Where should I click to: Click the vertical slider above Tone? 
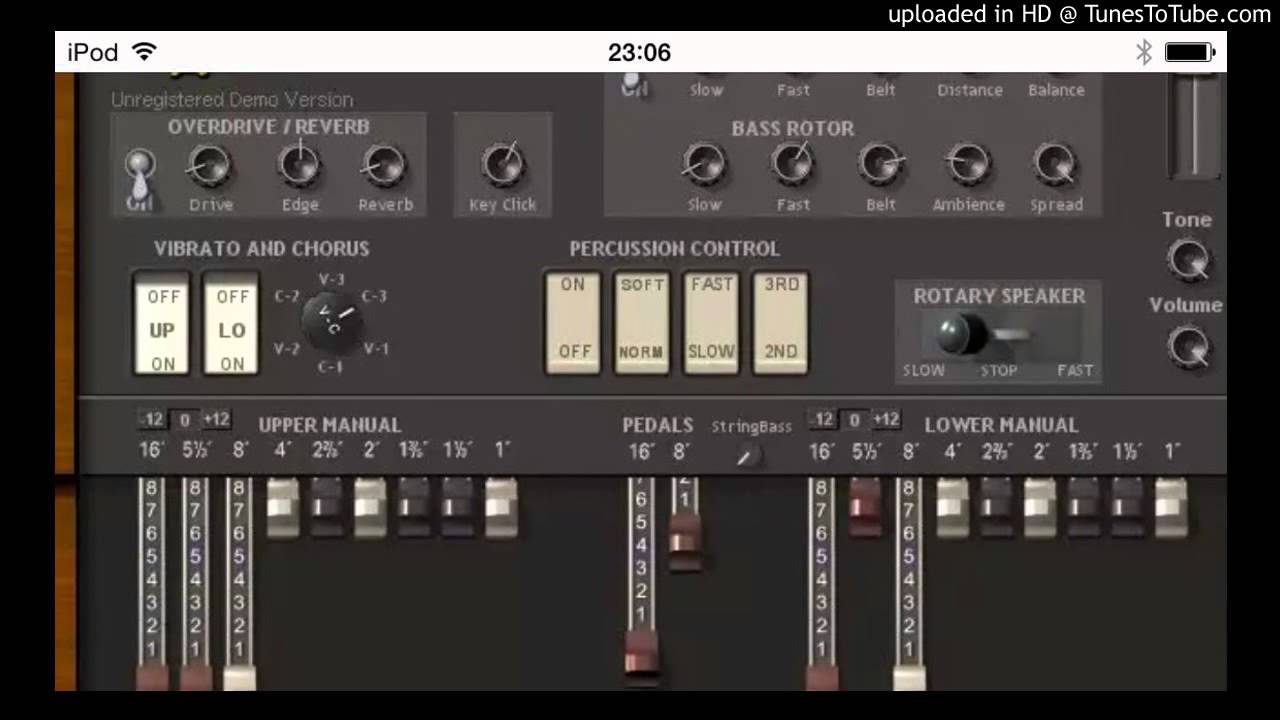tap(1195, 126)
